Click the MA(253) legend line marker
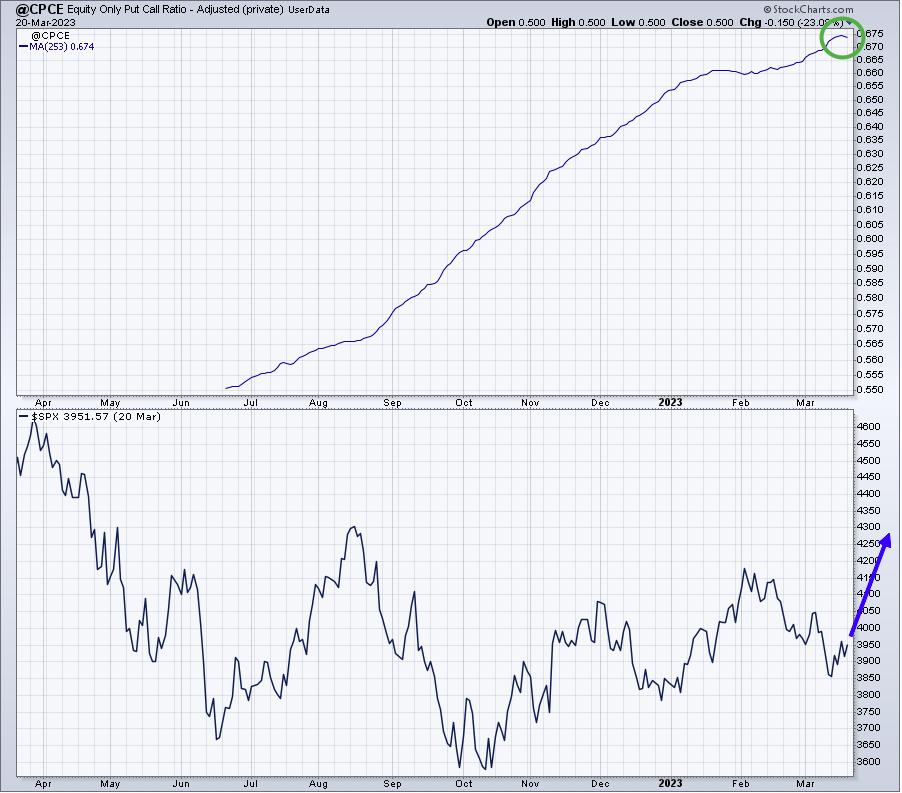Screen dimensions: 902x793 [24, 46]
